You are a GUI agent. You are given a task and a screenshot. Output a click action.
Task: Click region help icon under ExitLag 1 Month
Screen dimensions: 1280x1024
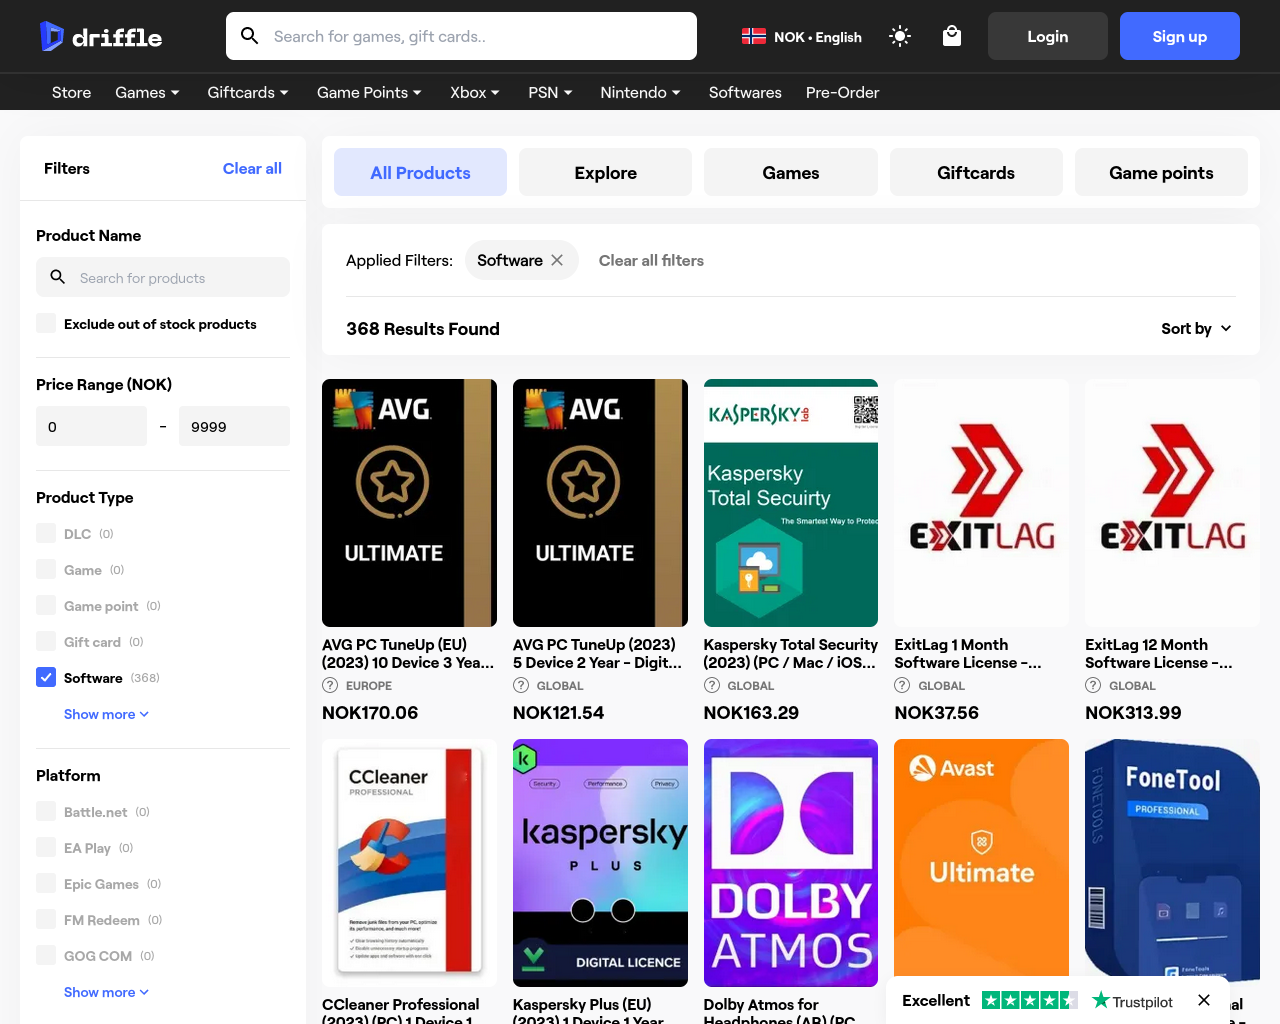[x=902, y=685]
